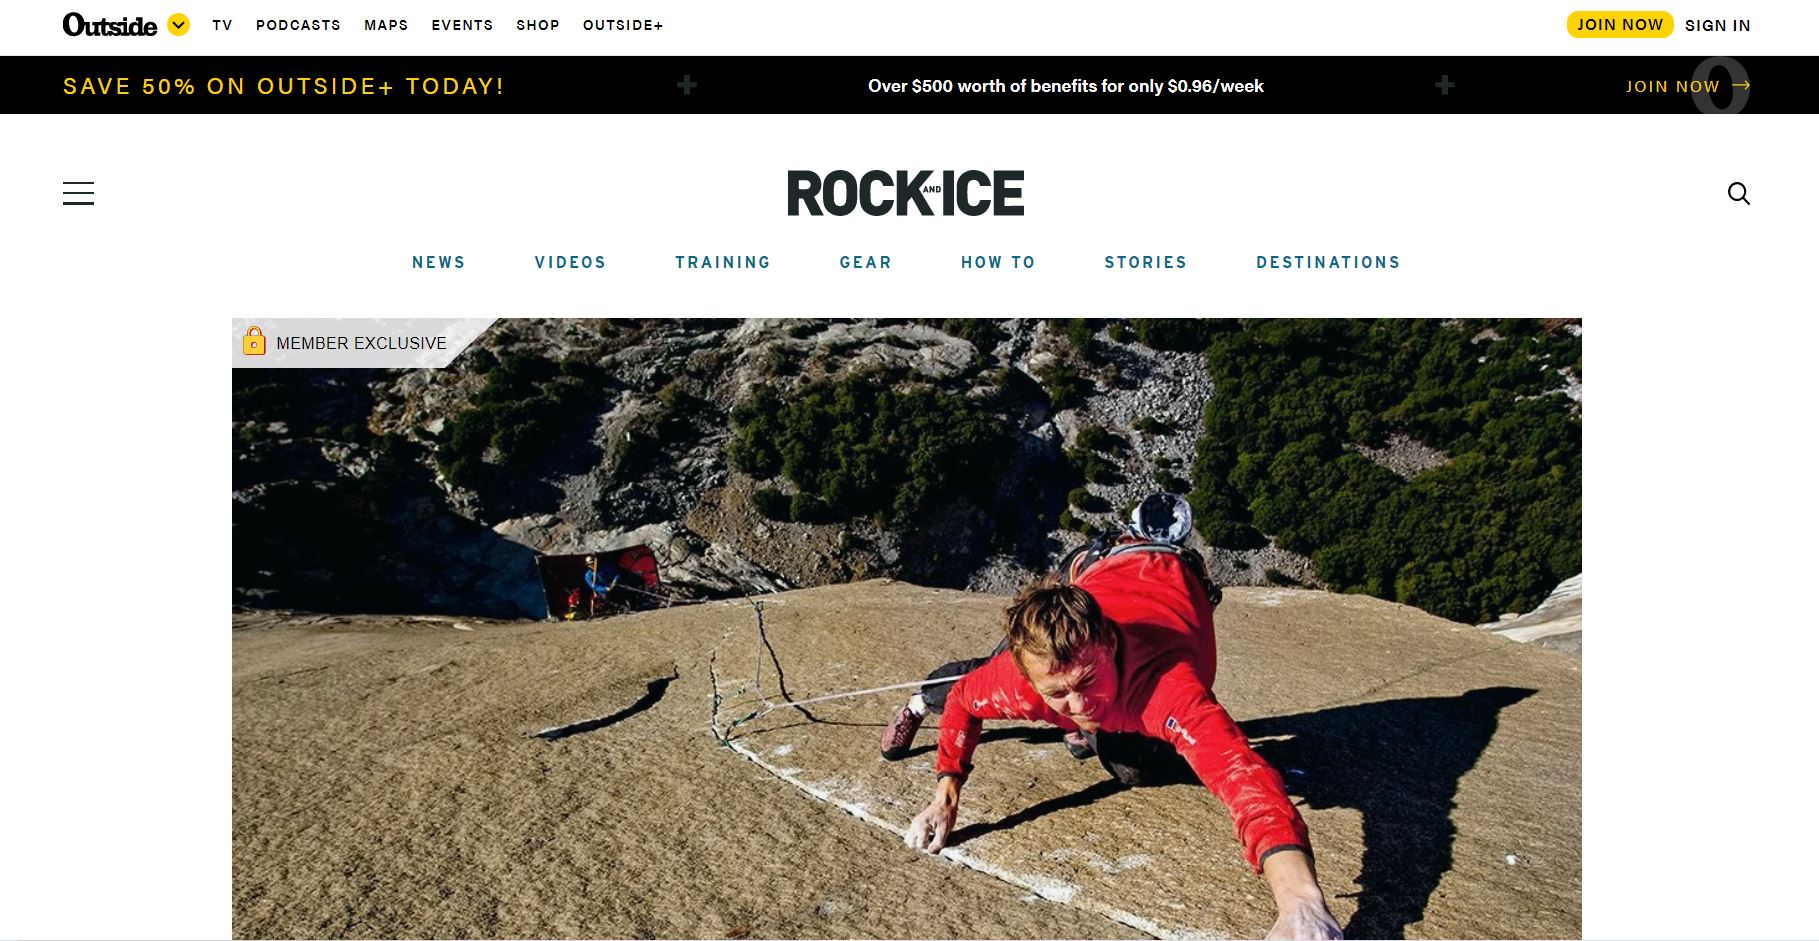Click the arrow beside Join Now in banner
The height and width of the screenshot is (941, 1819).
(x=1741, y=85)
